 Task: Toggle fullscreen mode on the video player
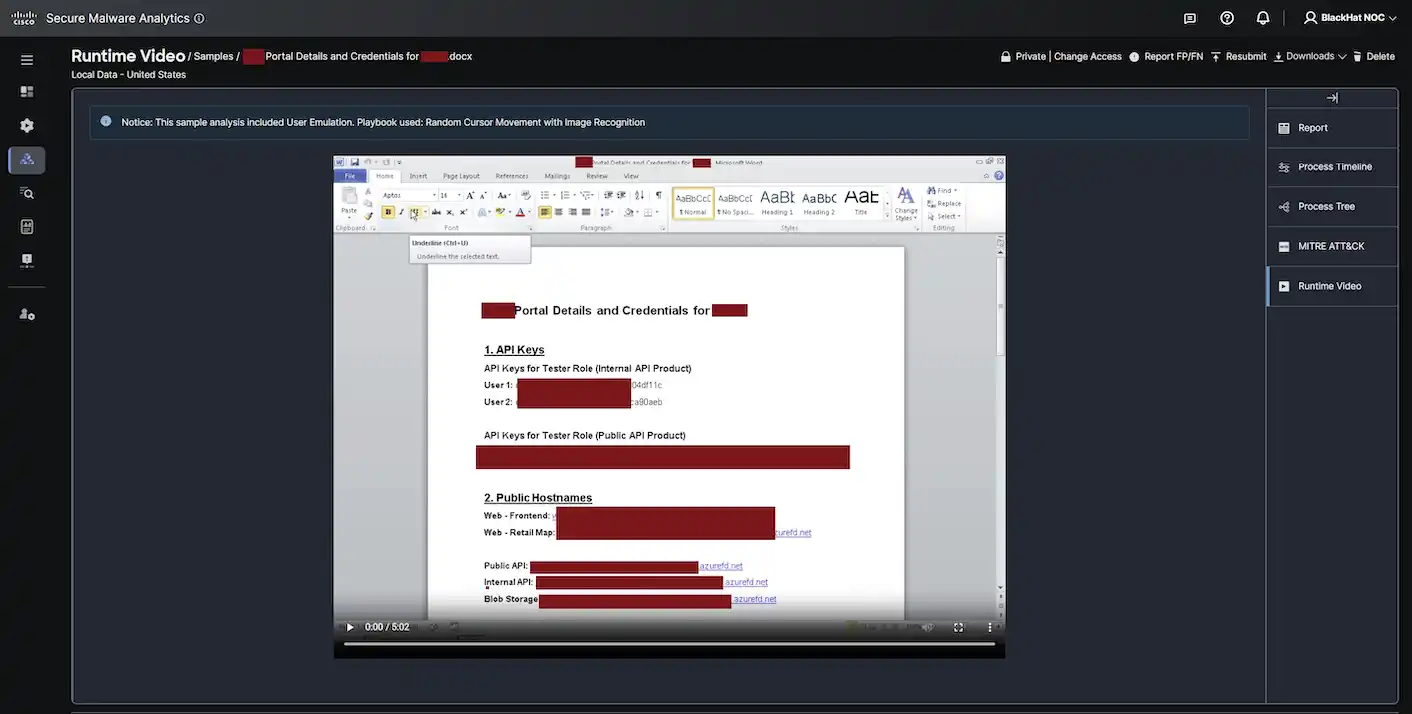pyautogui.click(x=958, y=627)
